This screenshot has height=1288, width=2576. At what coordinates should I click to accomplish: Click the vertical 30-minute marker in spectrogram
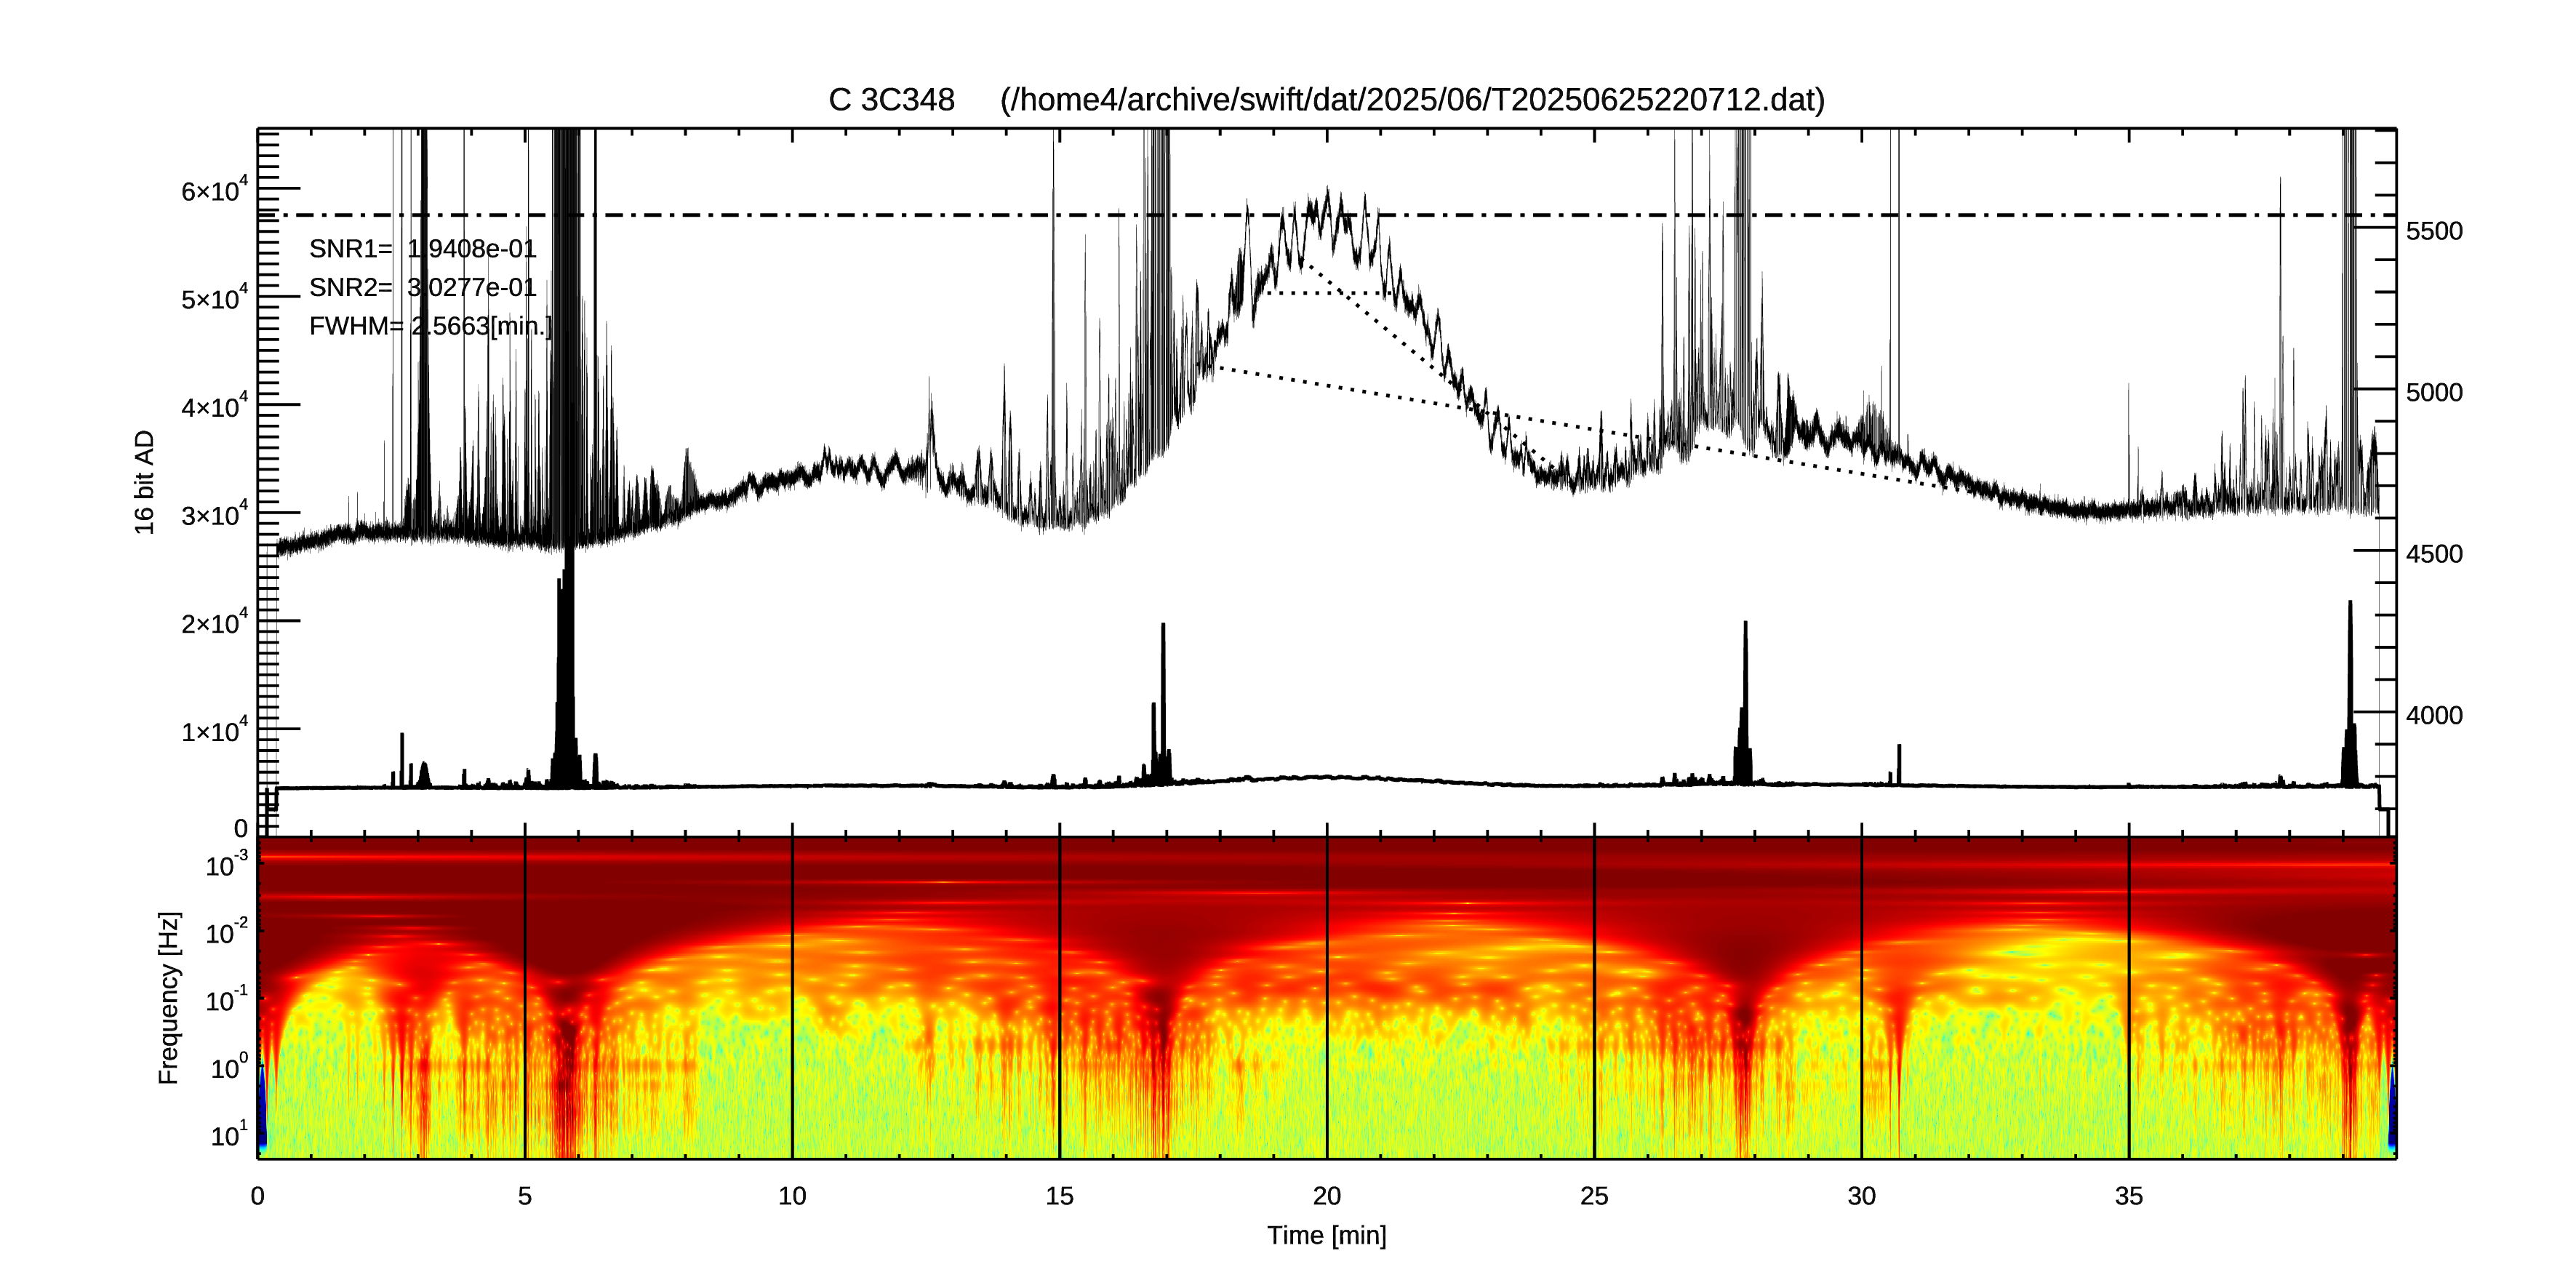pos(1862,997)
